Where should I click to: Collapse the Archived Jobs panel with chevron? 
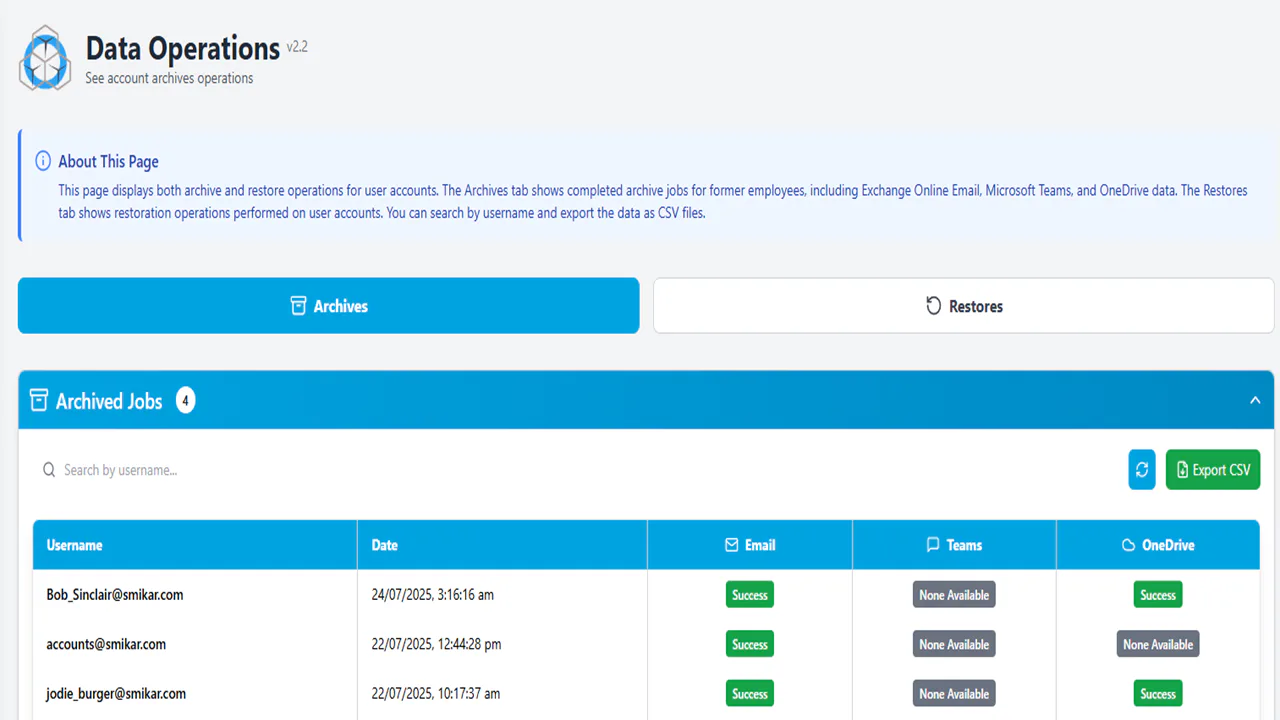coord(1255,401)
